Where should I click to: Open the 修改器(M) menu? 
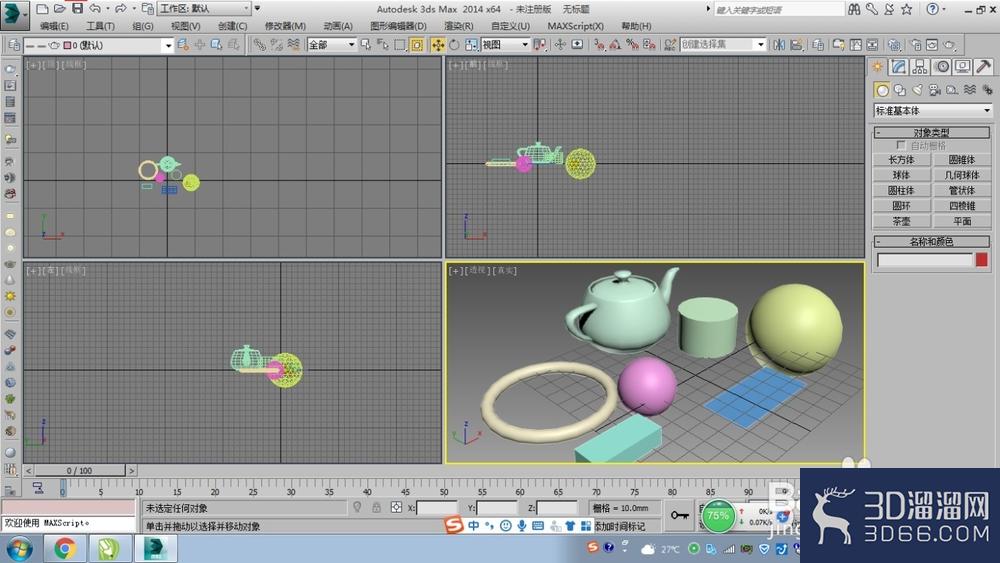285,26
